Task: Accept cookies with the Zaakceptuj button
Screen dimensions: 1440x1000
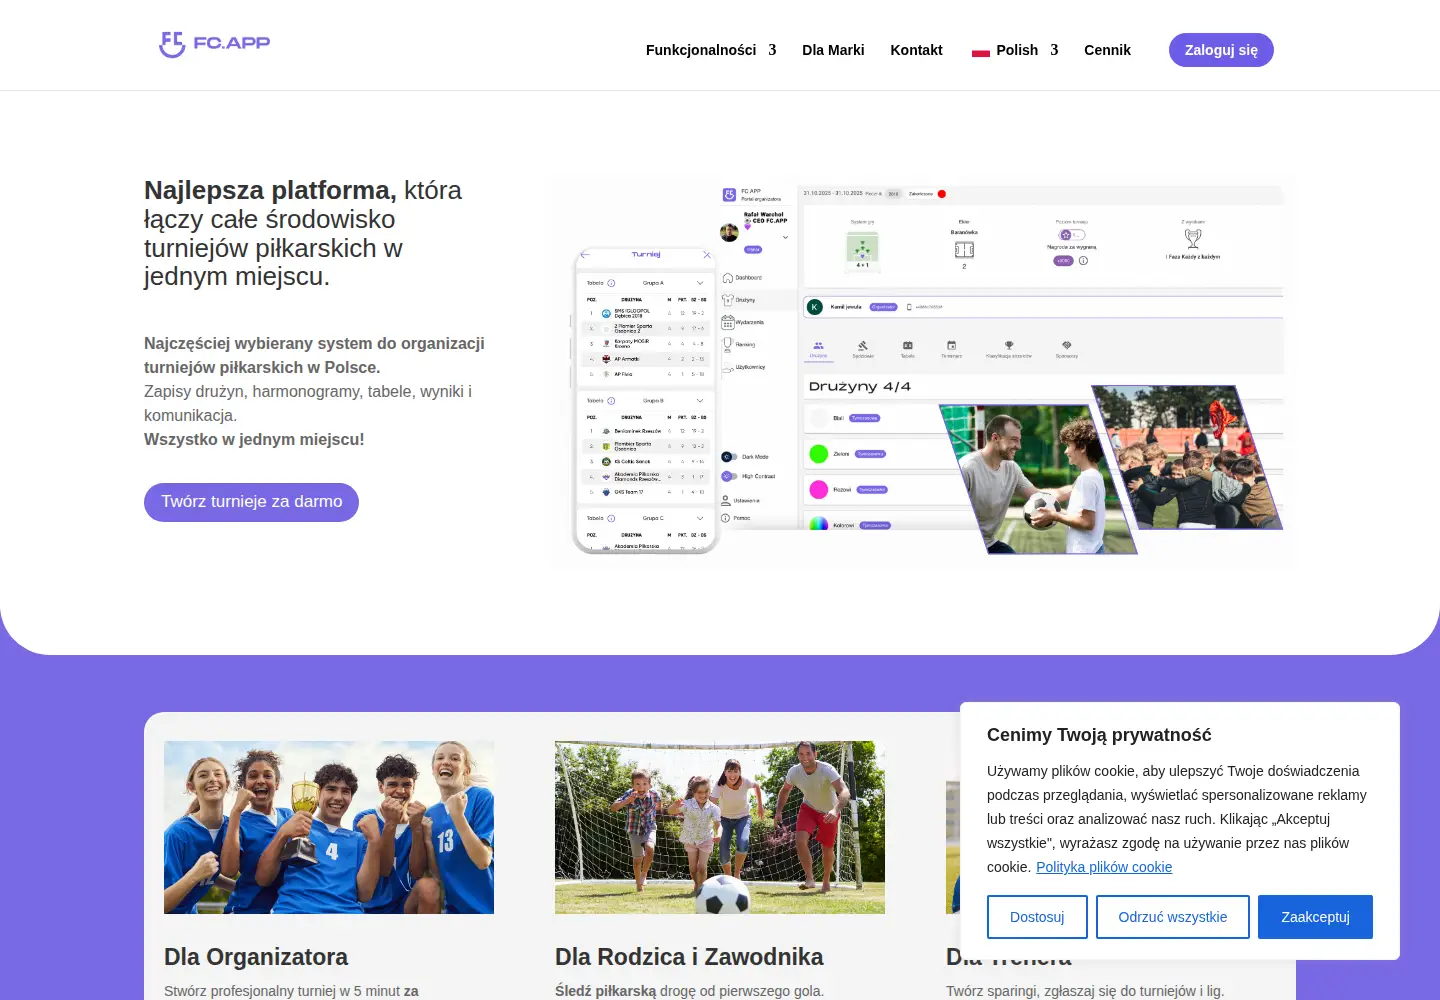Action: [x=1315, y=917]
